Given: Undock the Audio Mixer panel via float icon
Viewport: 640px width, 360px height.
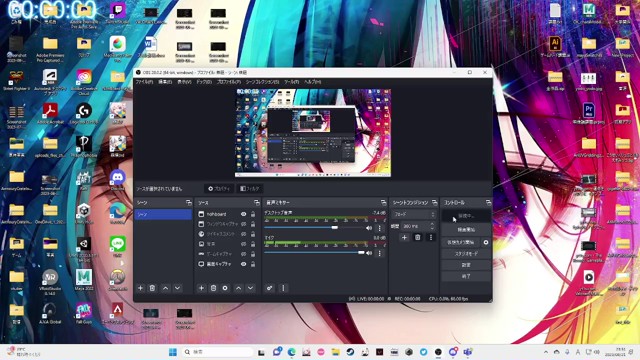Looking at the screenshot, I should pyautogui.click(x=383, y=202).
